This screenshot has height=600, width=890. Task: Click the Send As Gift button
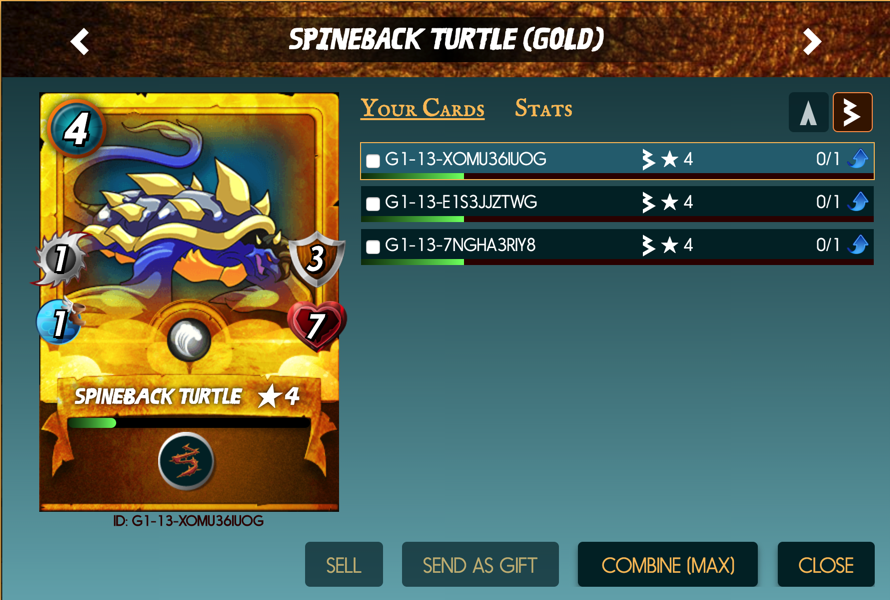tap(480, 565)
